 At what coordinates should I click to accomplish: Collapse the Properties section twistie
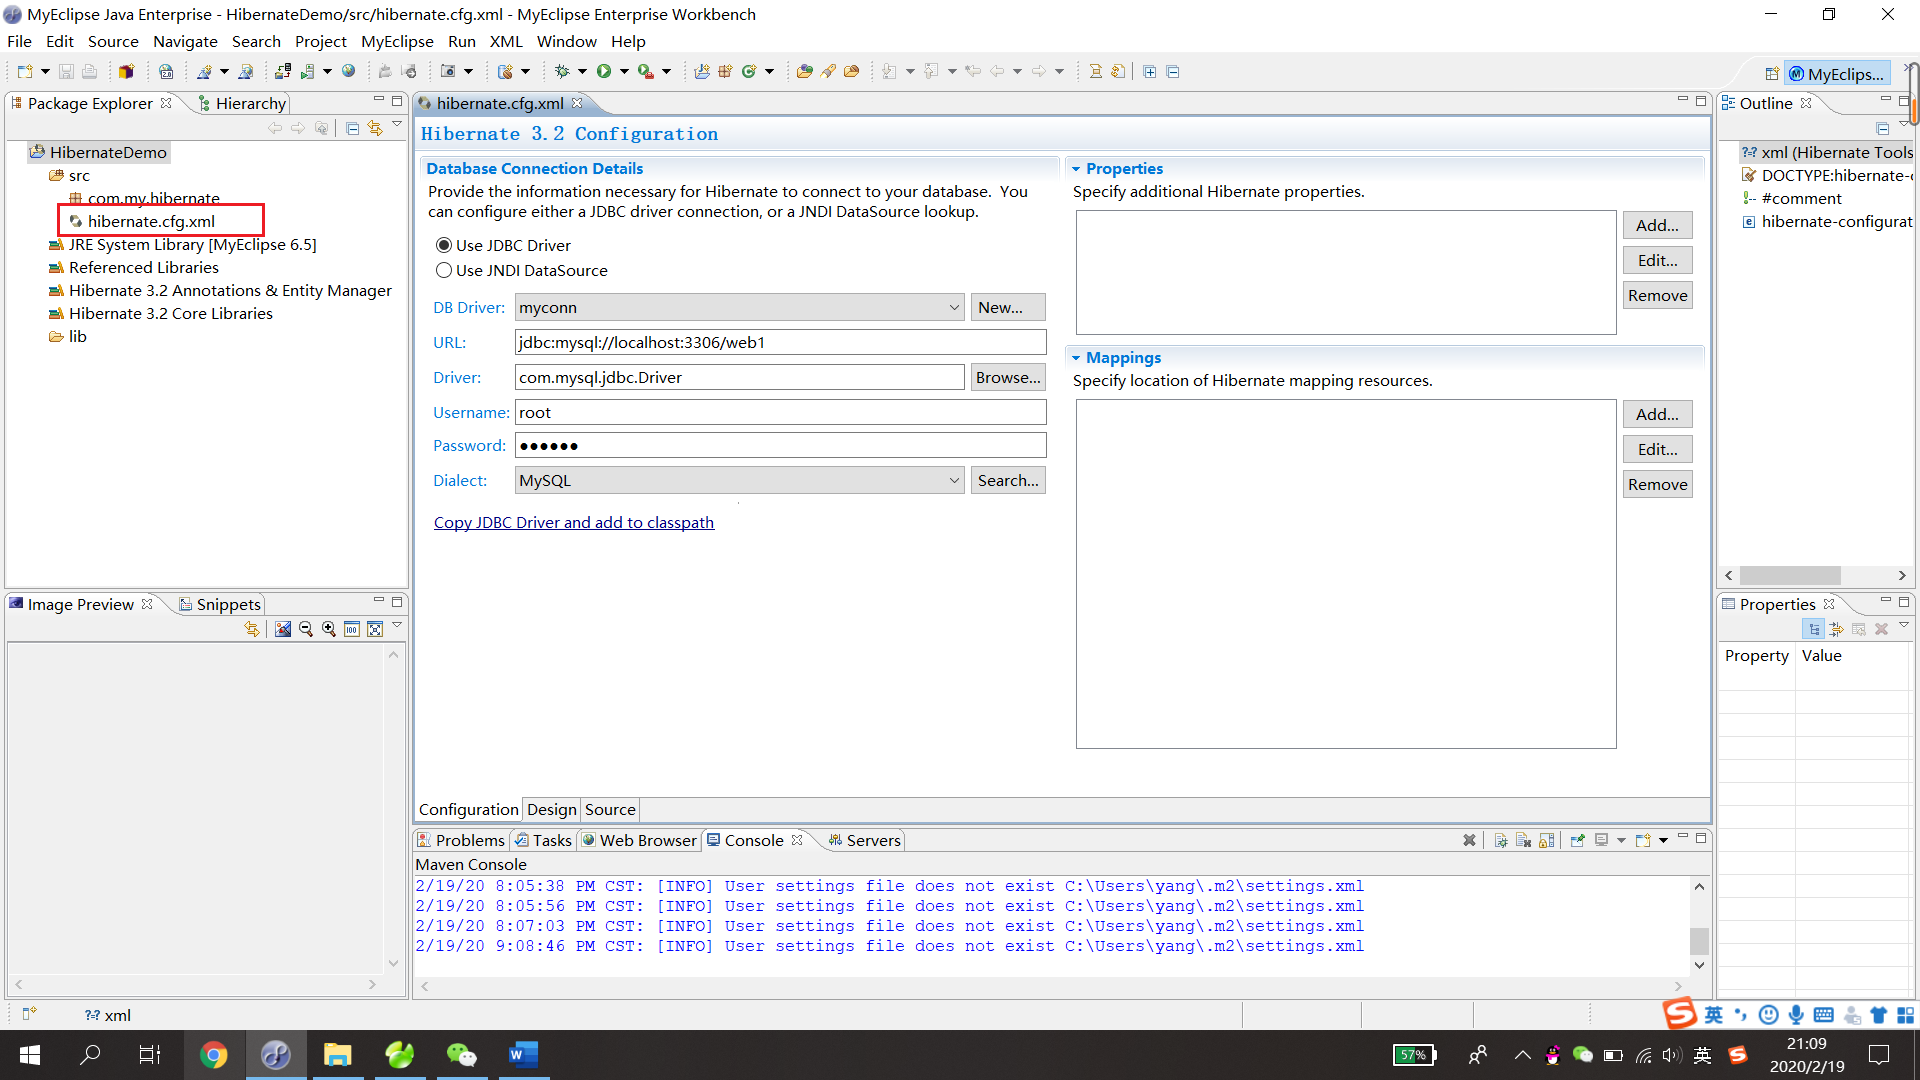click(x=1076, y=169)
